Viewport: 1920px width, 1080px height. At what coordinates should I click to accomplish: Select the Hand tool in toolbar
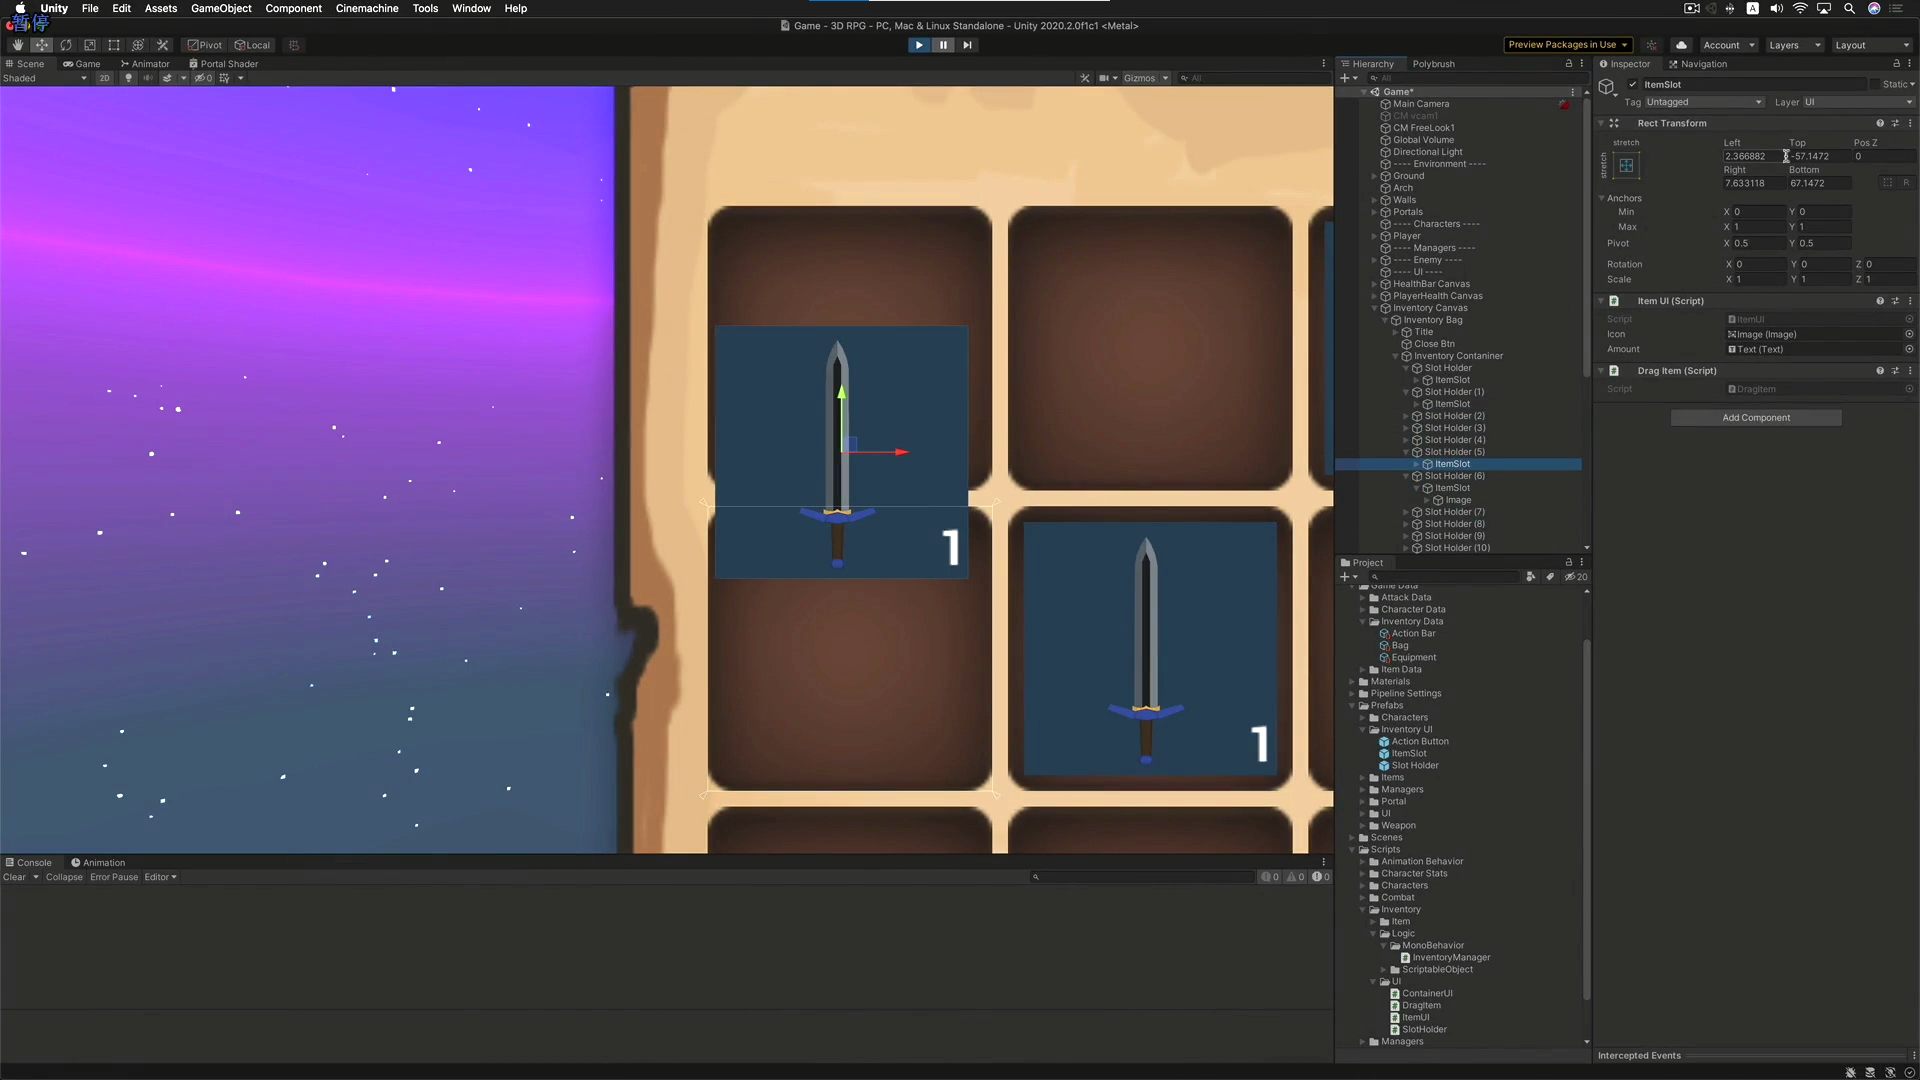(17, 45)
